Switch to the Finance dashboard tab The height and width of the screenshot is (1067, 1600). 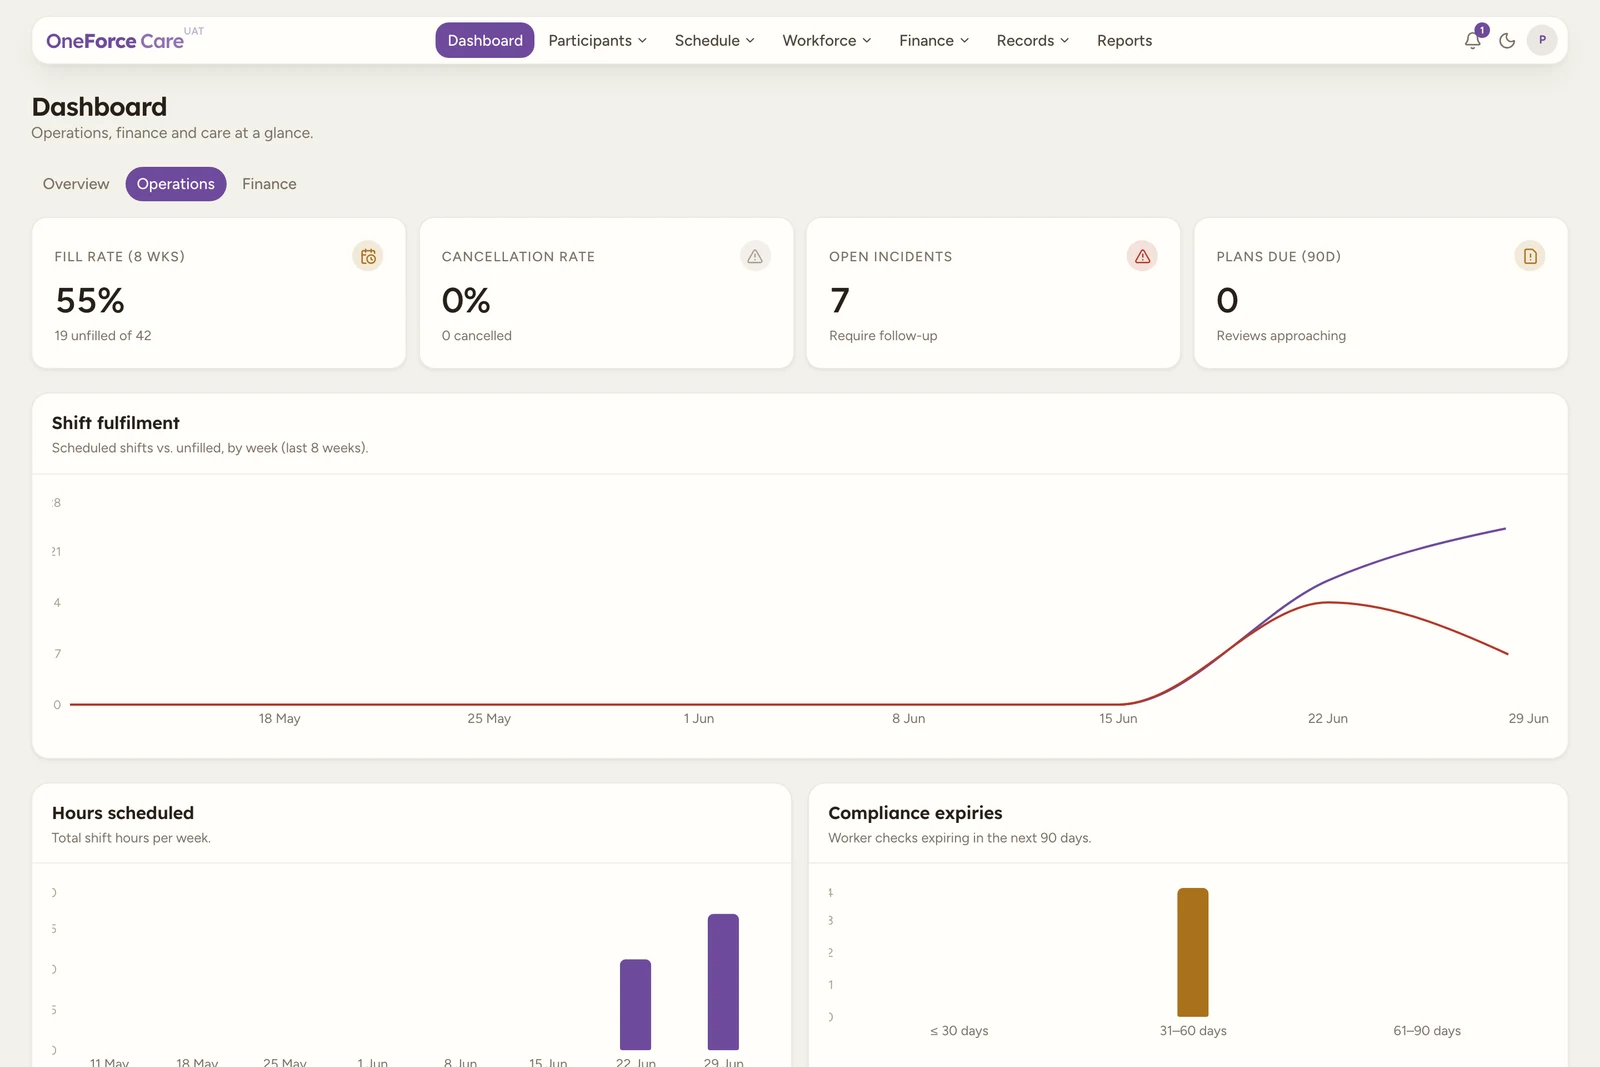pyautogui.click(x=269, y=184)
